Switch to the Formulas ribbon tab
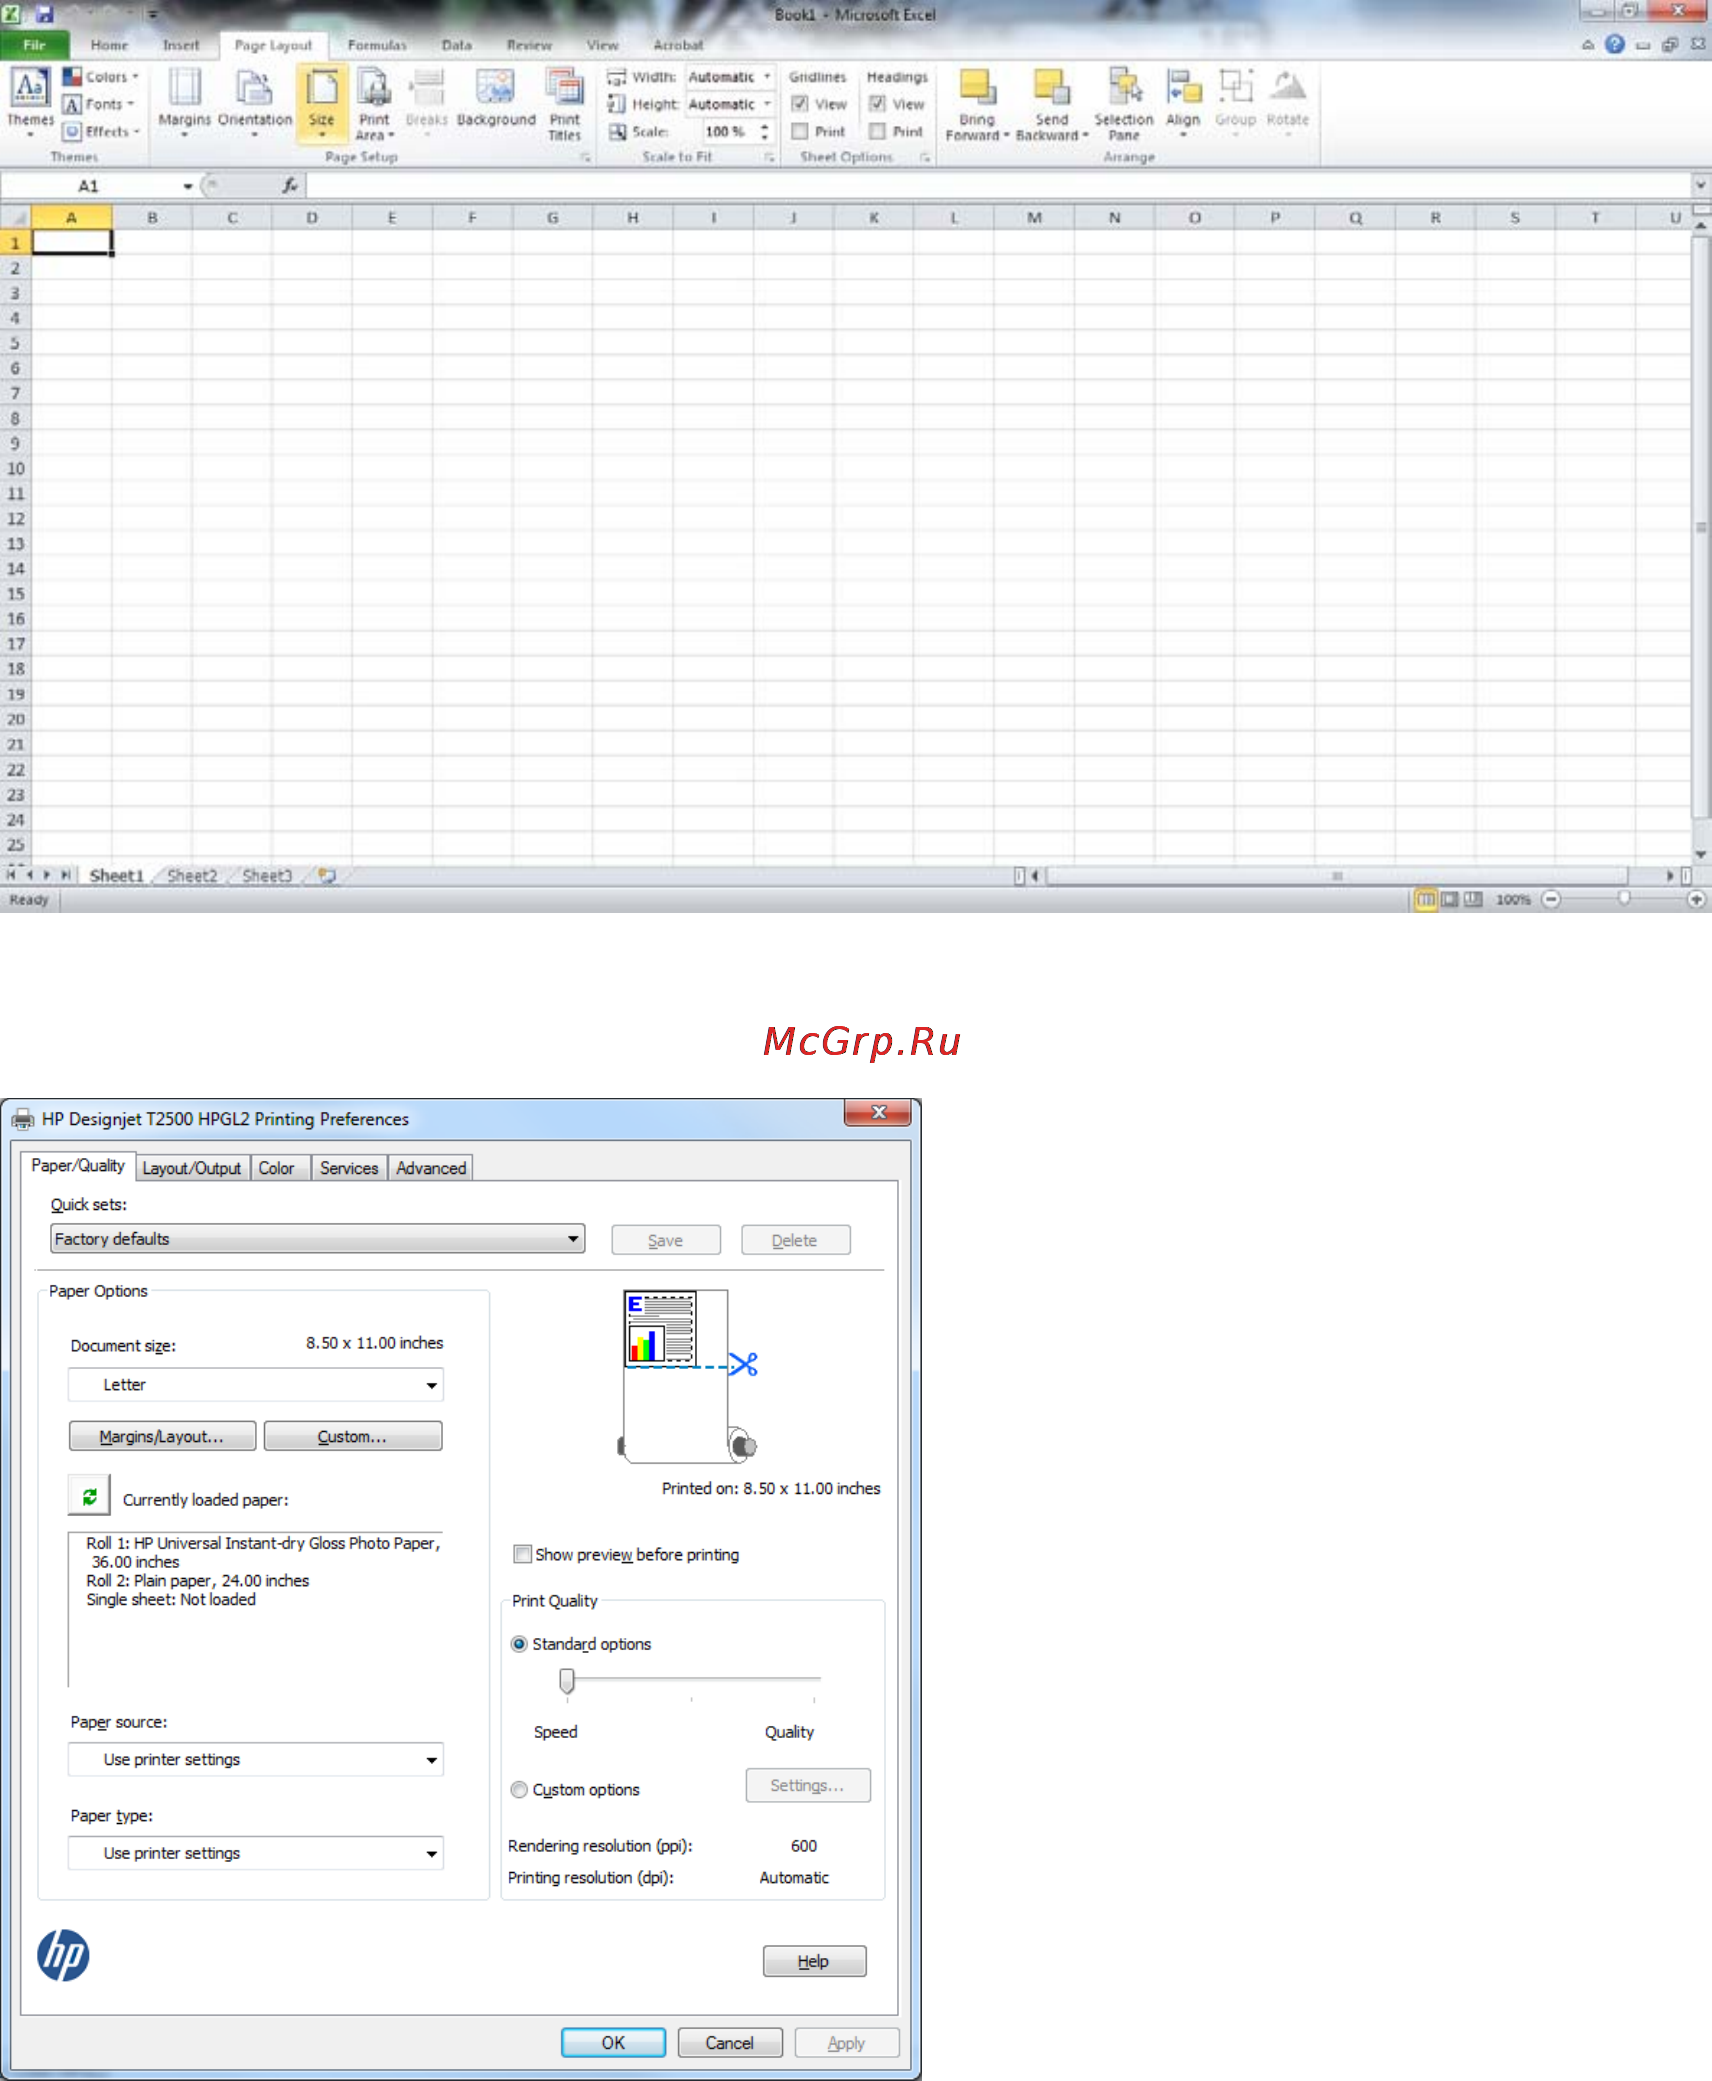Viewport: 1712px width, 2081px height. coord(377,45)
